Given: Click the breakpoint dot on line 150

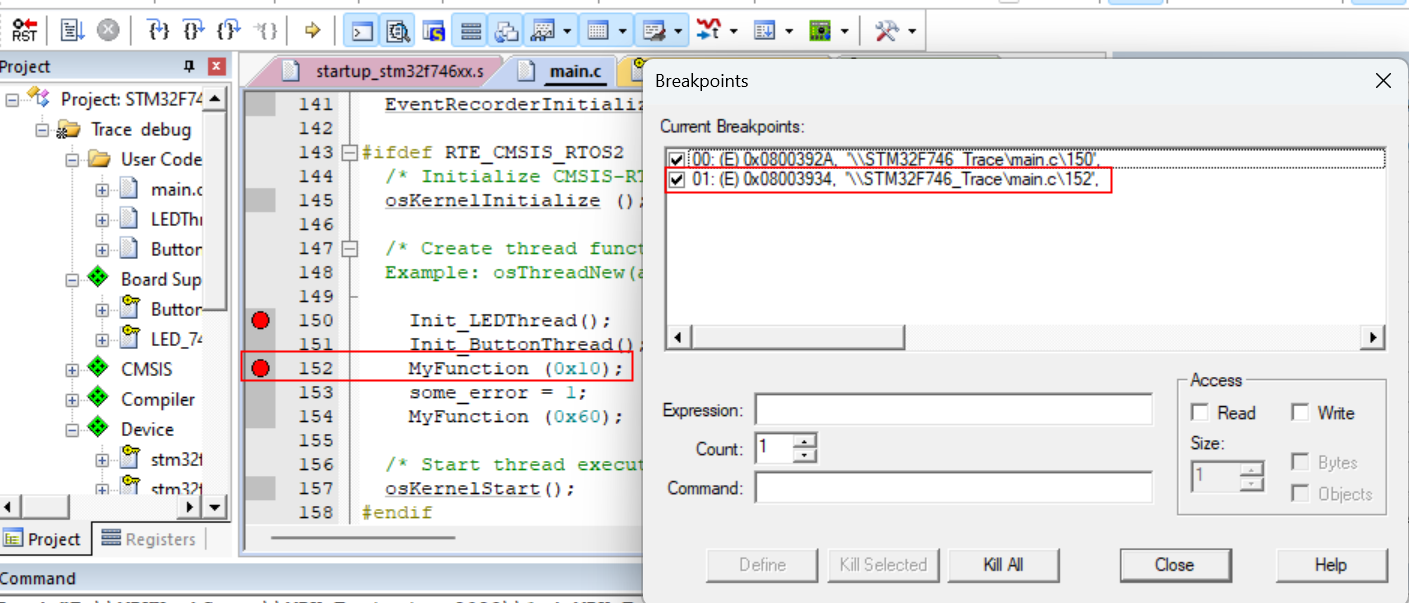Looking at the screenshot, I should click(x=261, y=320).
